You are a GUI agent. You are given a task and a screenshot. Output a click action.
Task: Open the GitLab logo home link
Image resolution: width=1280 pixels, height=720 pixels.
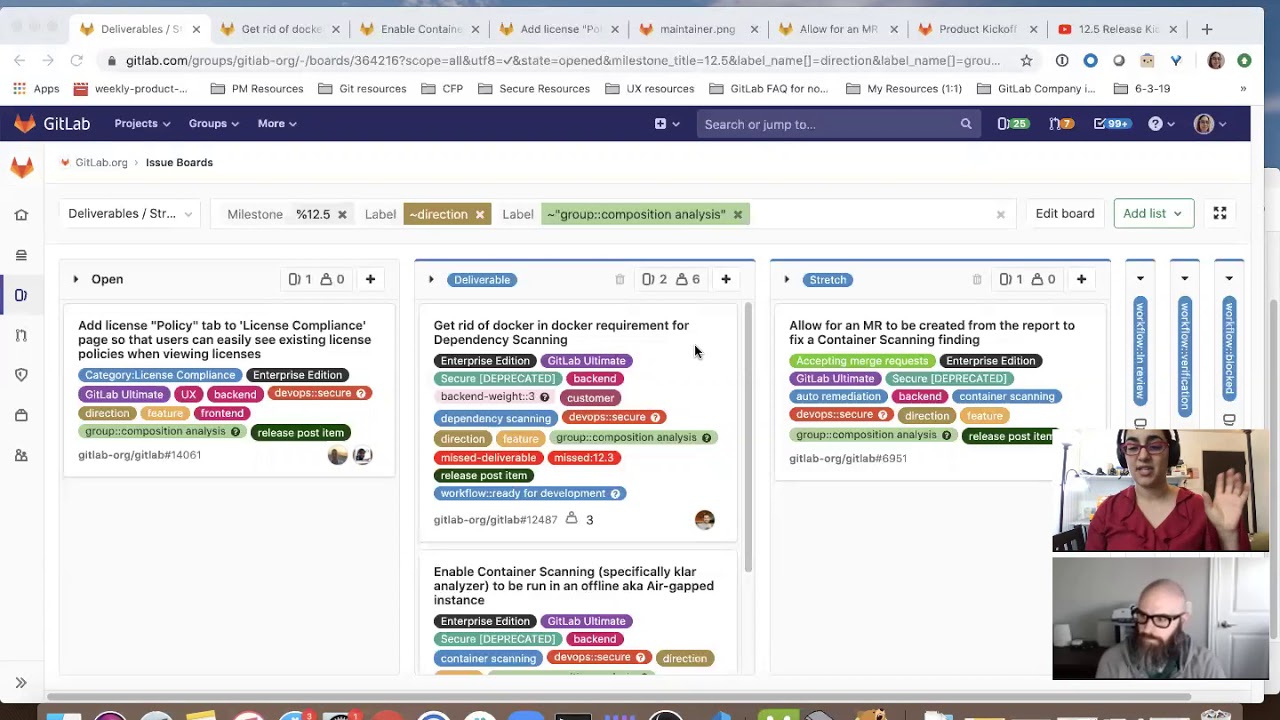(x=51, y=124)
